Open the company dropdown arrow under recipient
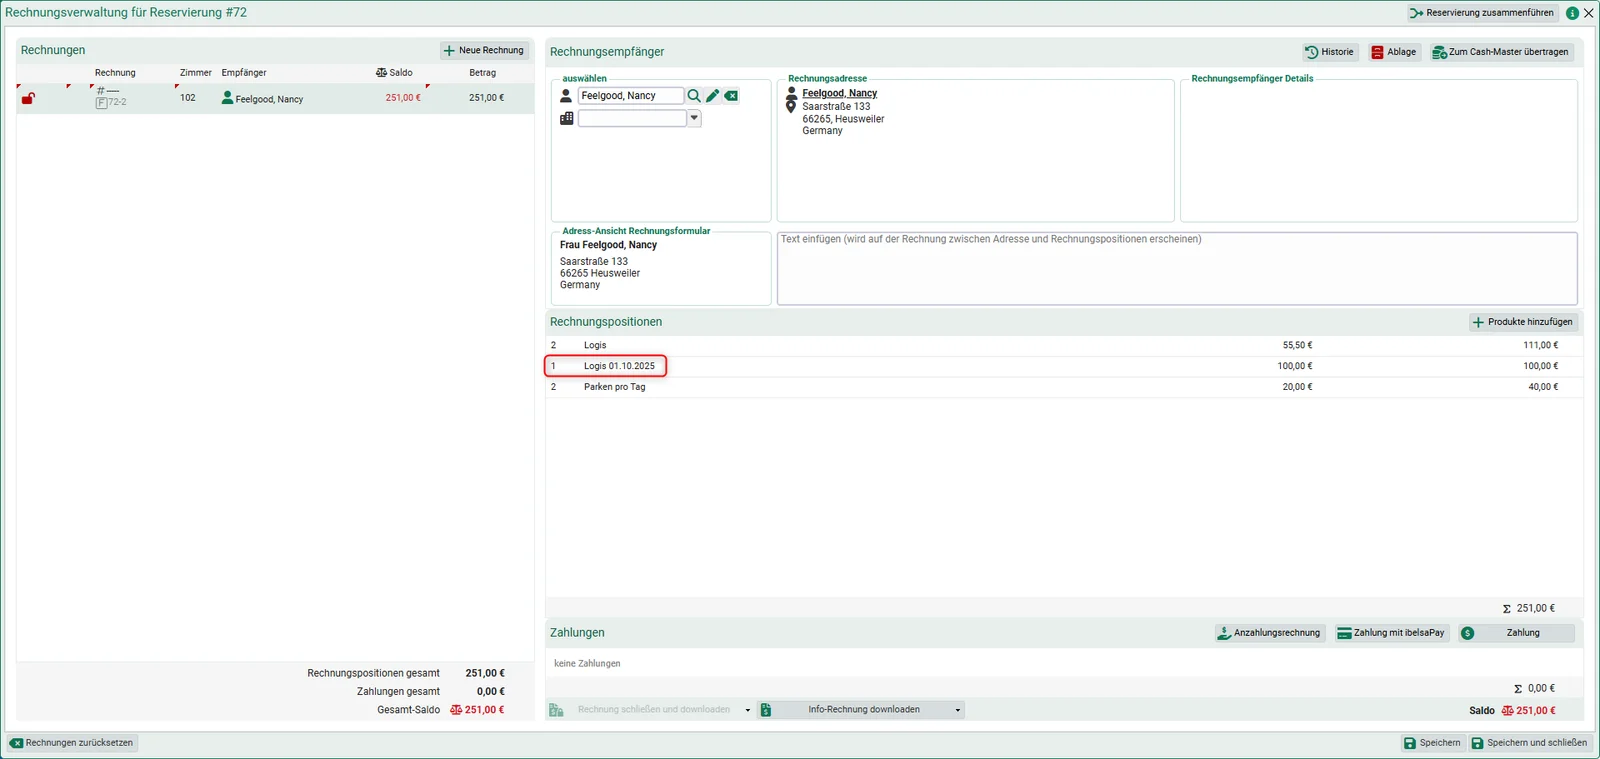1600x759 pixels. click(694, 118)
